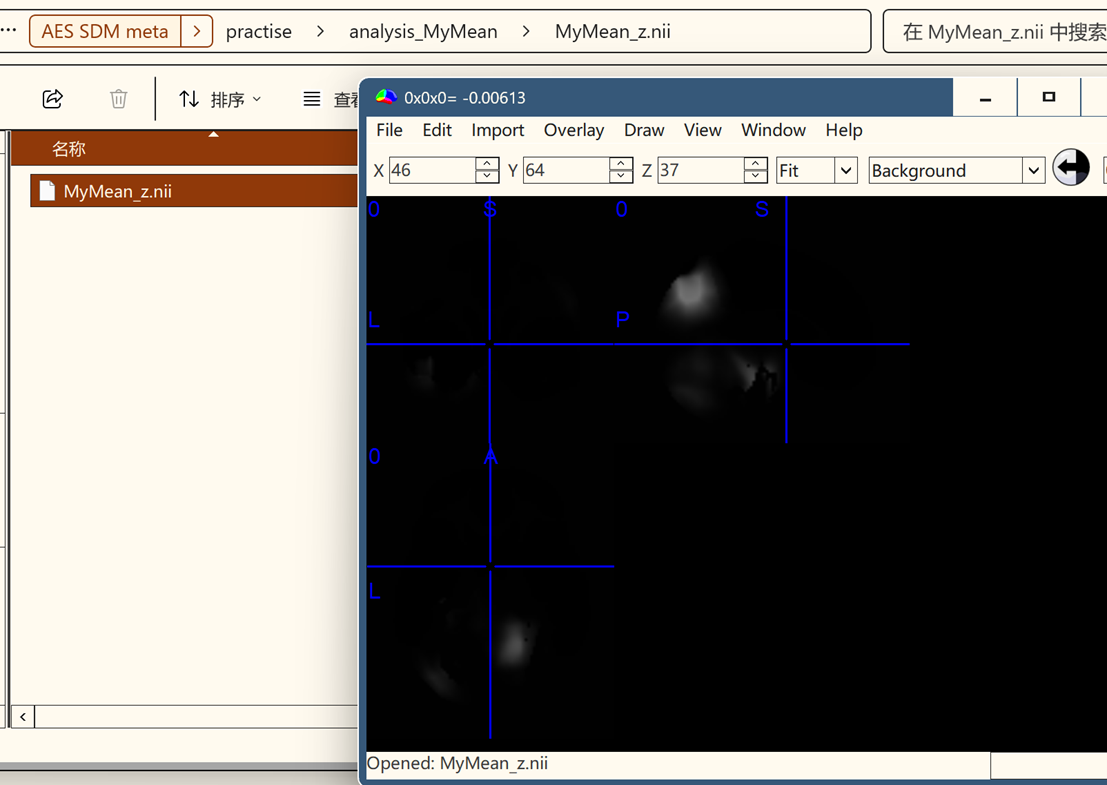
Task: Open the Draw menu
Action: point(644,130)
